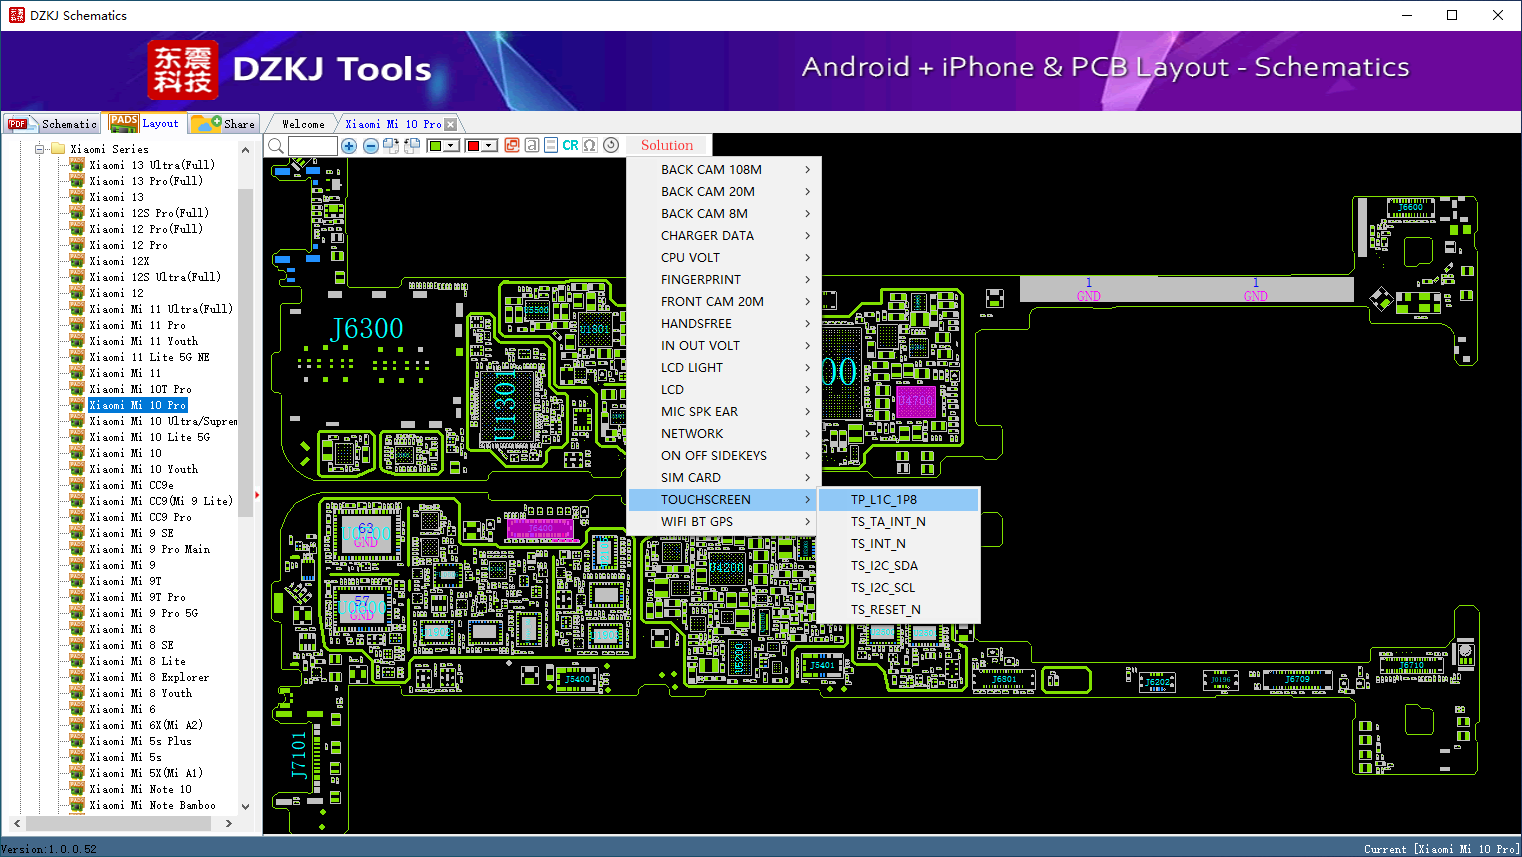Open the Welcome document tab
This screenshot has height=857, width=1522.
(x=303, y=124)
